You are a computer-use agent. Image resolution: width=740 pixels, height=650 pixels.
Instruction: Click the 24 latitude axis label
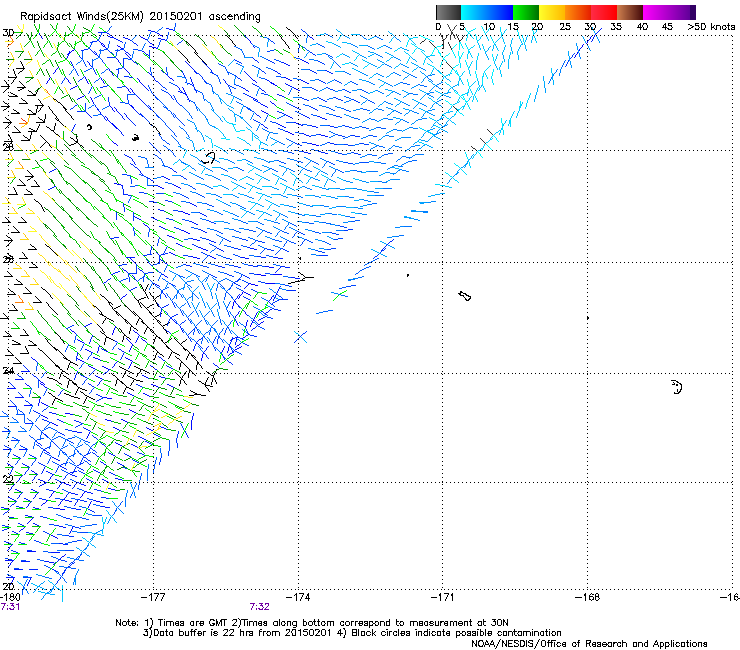pos(8,371)
